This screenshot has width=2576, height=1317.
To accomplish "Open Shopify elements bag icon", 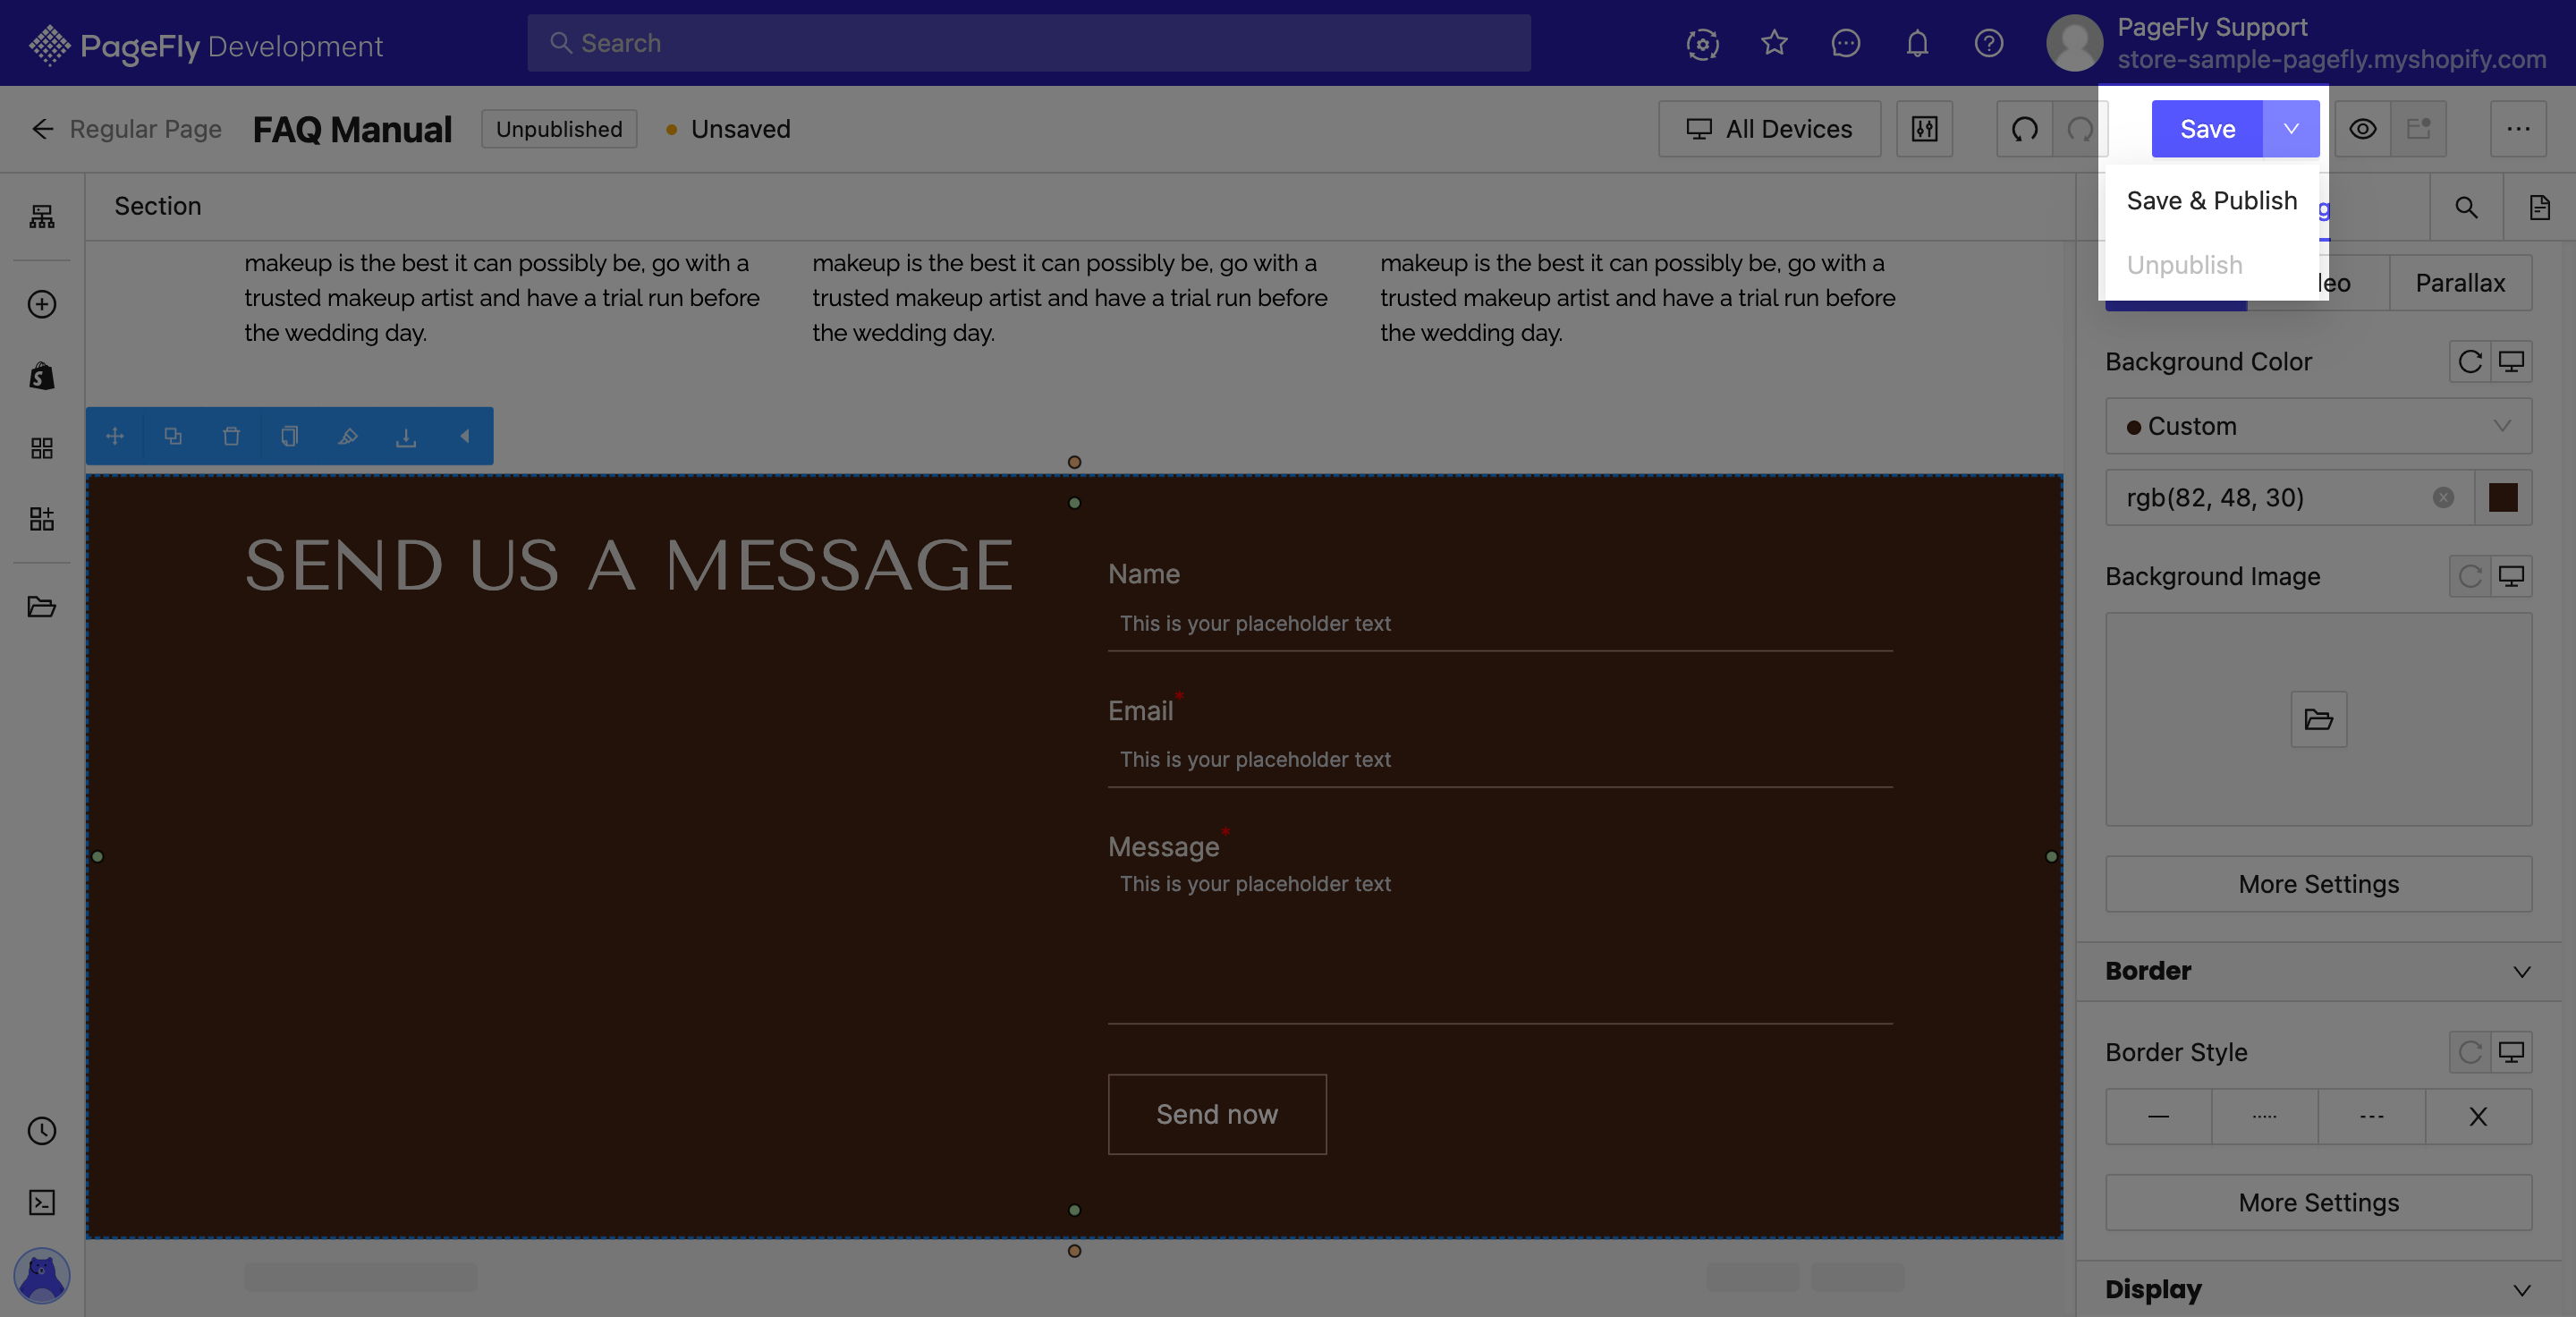I will pos(42,376).
